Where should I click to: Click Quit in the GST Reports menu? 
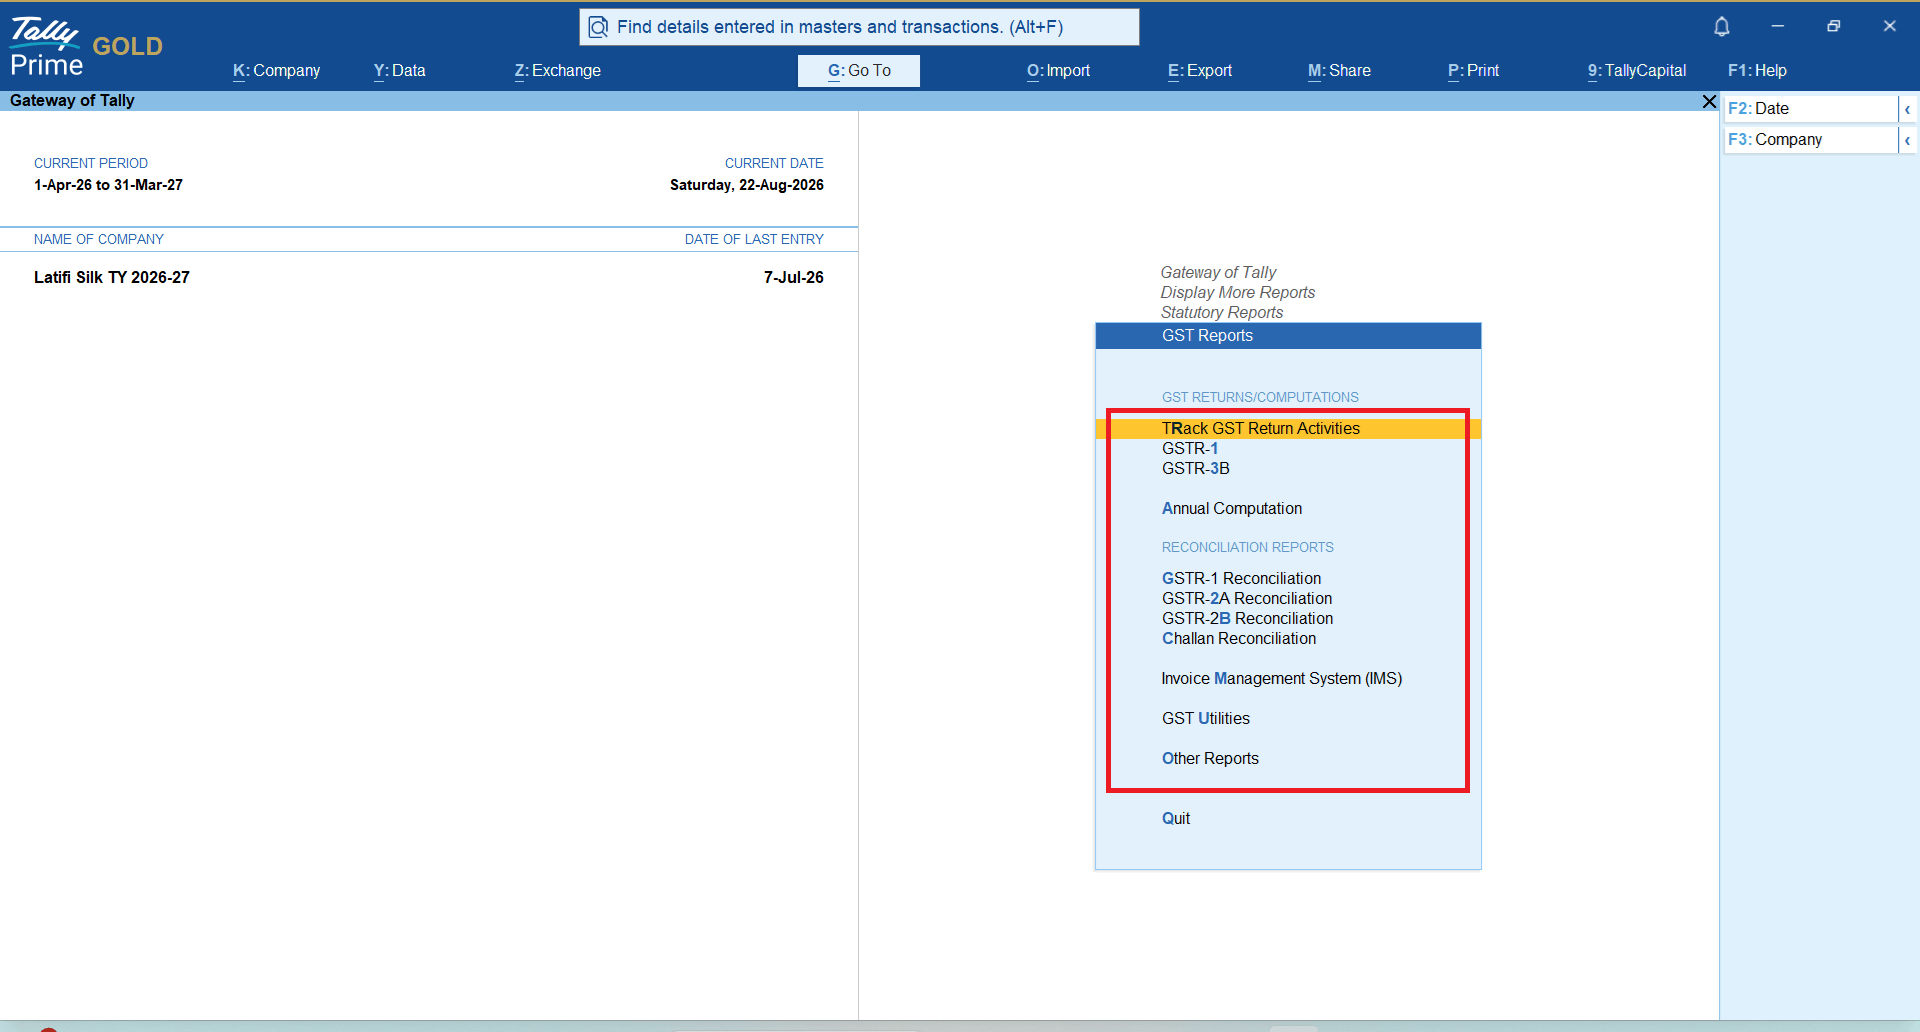coord(1175,819)
